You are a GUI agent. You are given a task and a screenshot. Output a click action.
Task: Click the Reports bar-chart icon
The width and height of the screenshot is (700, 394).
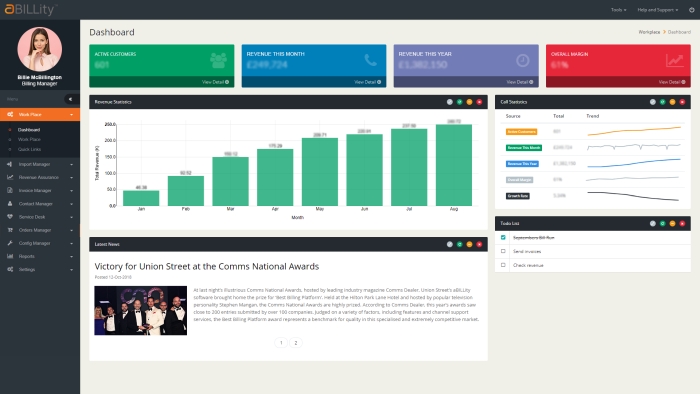(x=10, y=256)
